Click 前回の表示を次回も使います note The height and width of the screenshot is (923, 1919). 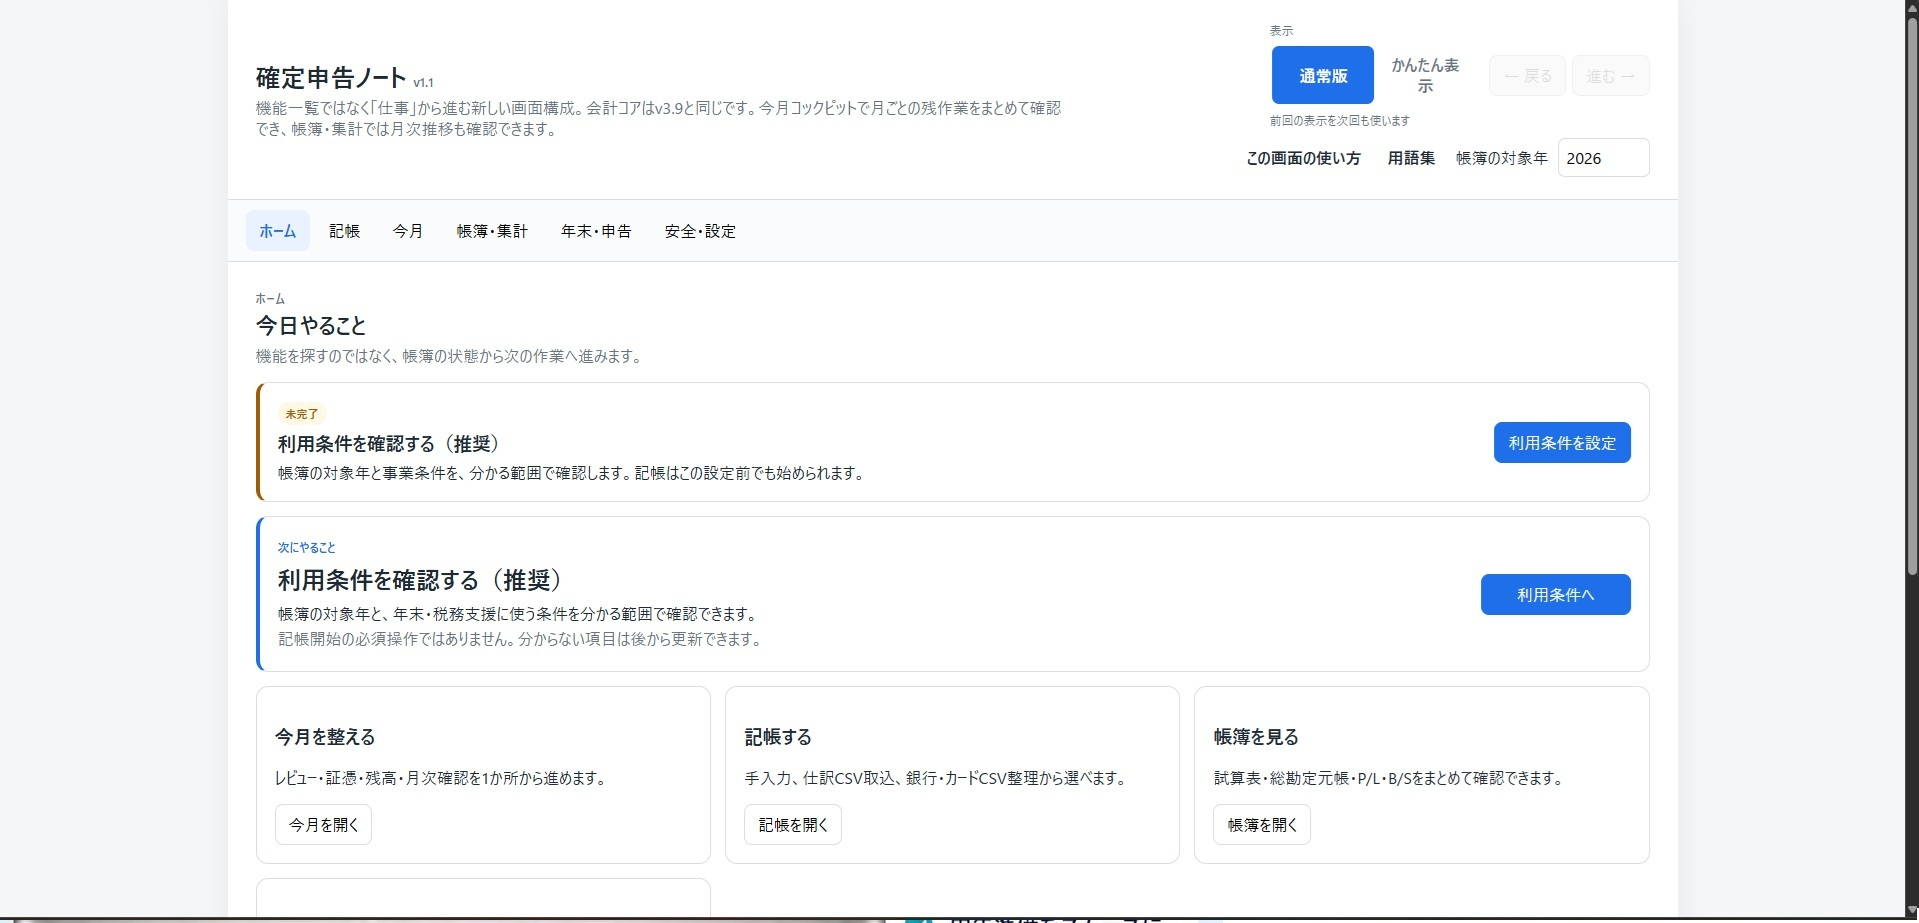point(1339,121)
